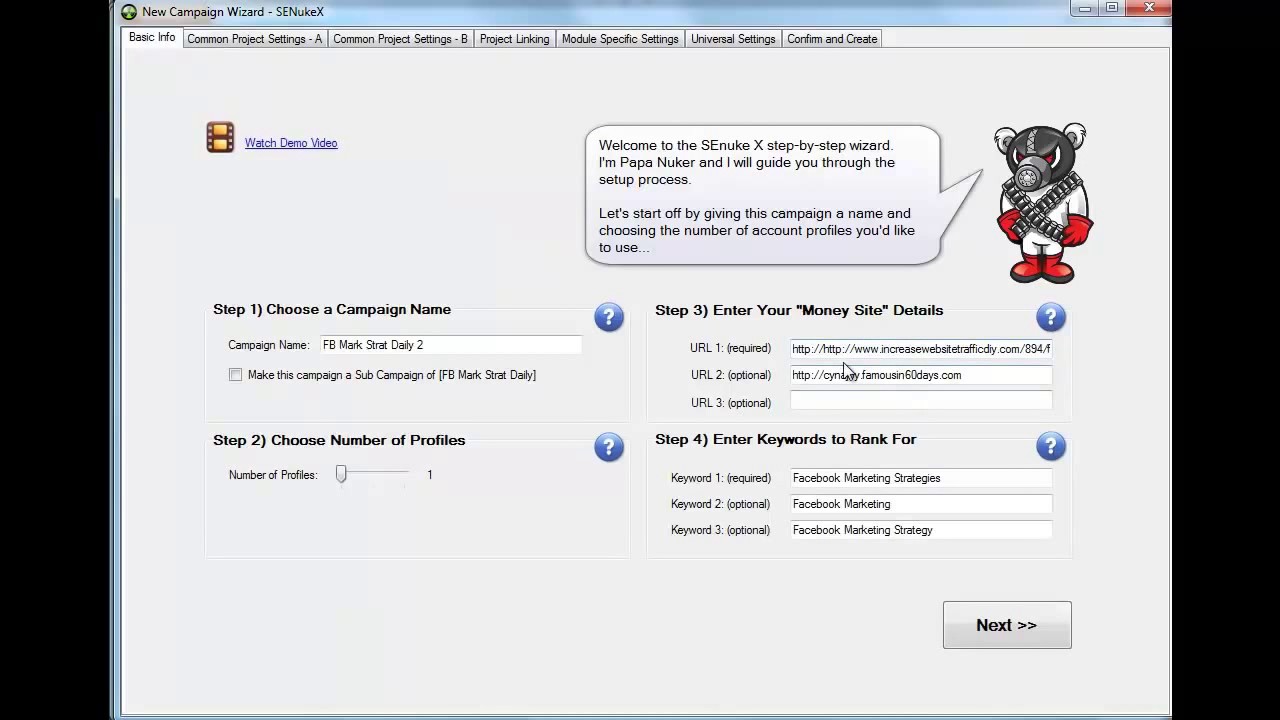Open help for Step 3 Money Site Details
Screen dimensions: 1280x720
(x=1051, y=317)
